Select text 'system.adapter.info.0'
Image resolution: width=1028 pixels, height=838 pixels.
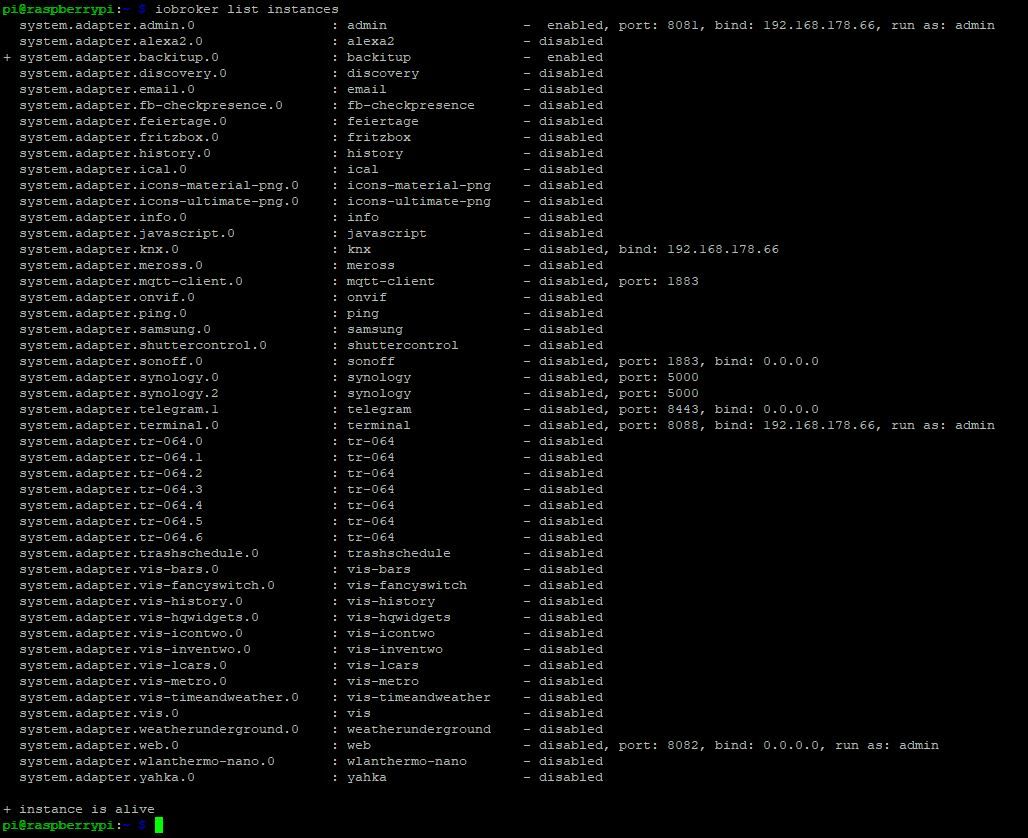[x=103, y=217]
